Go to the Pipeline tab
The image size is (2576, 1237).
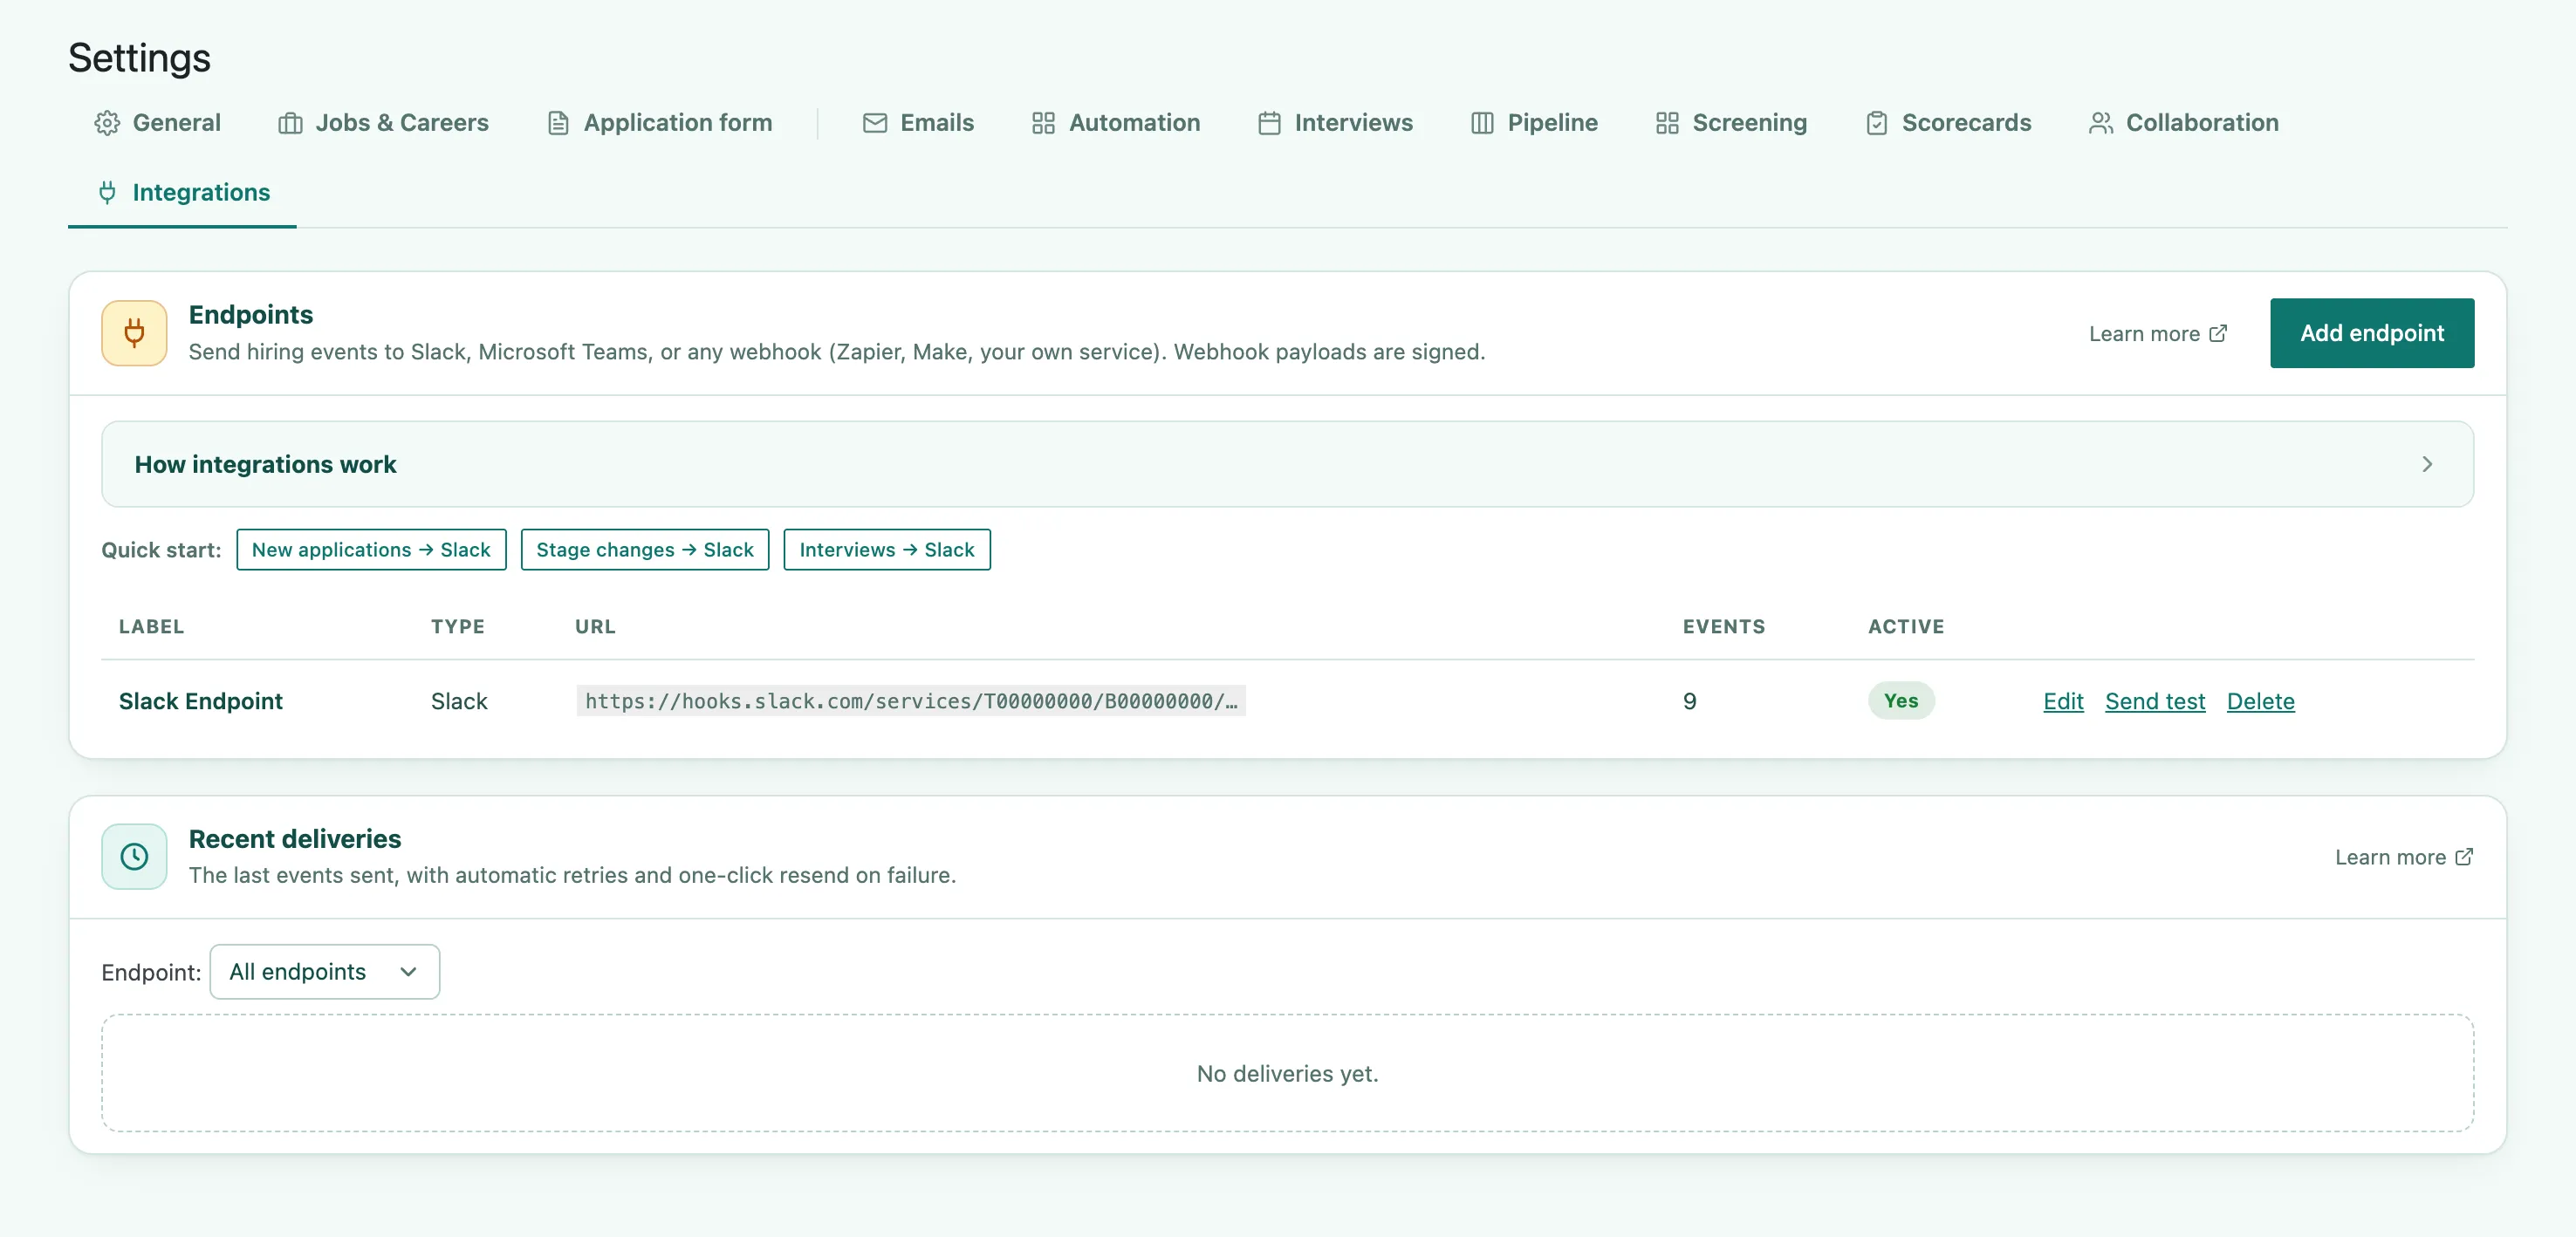coord(1534,123)
